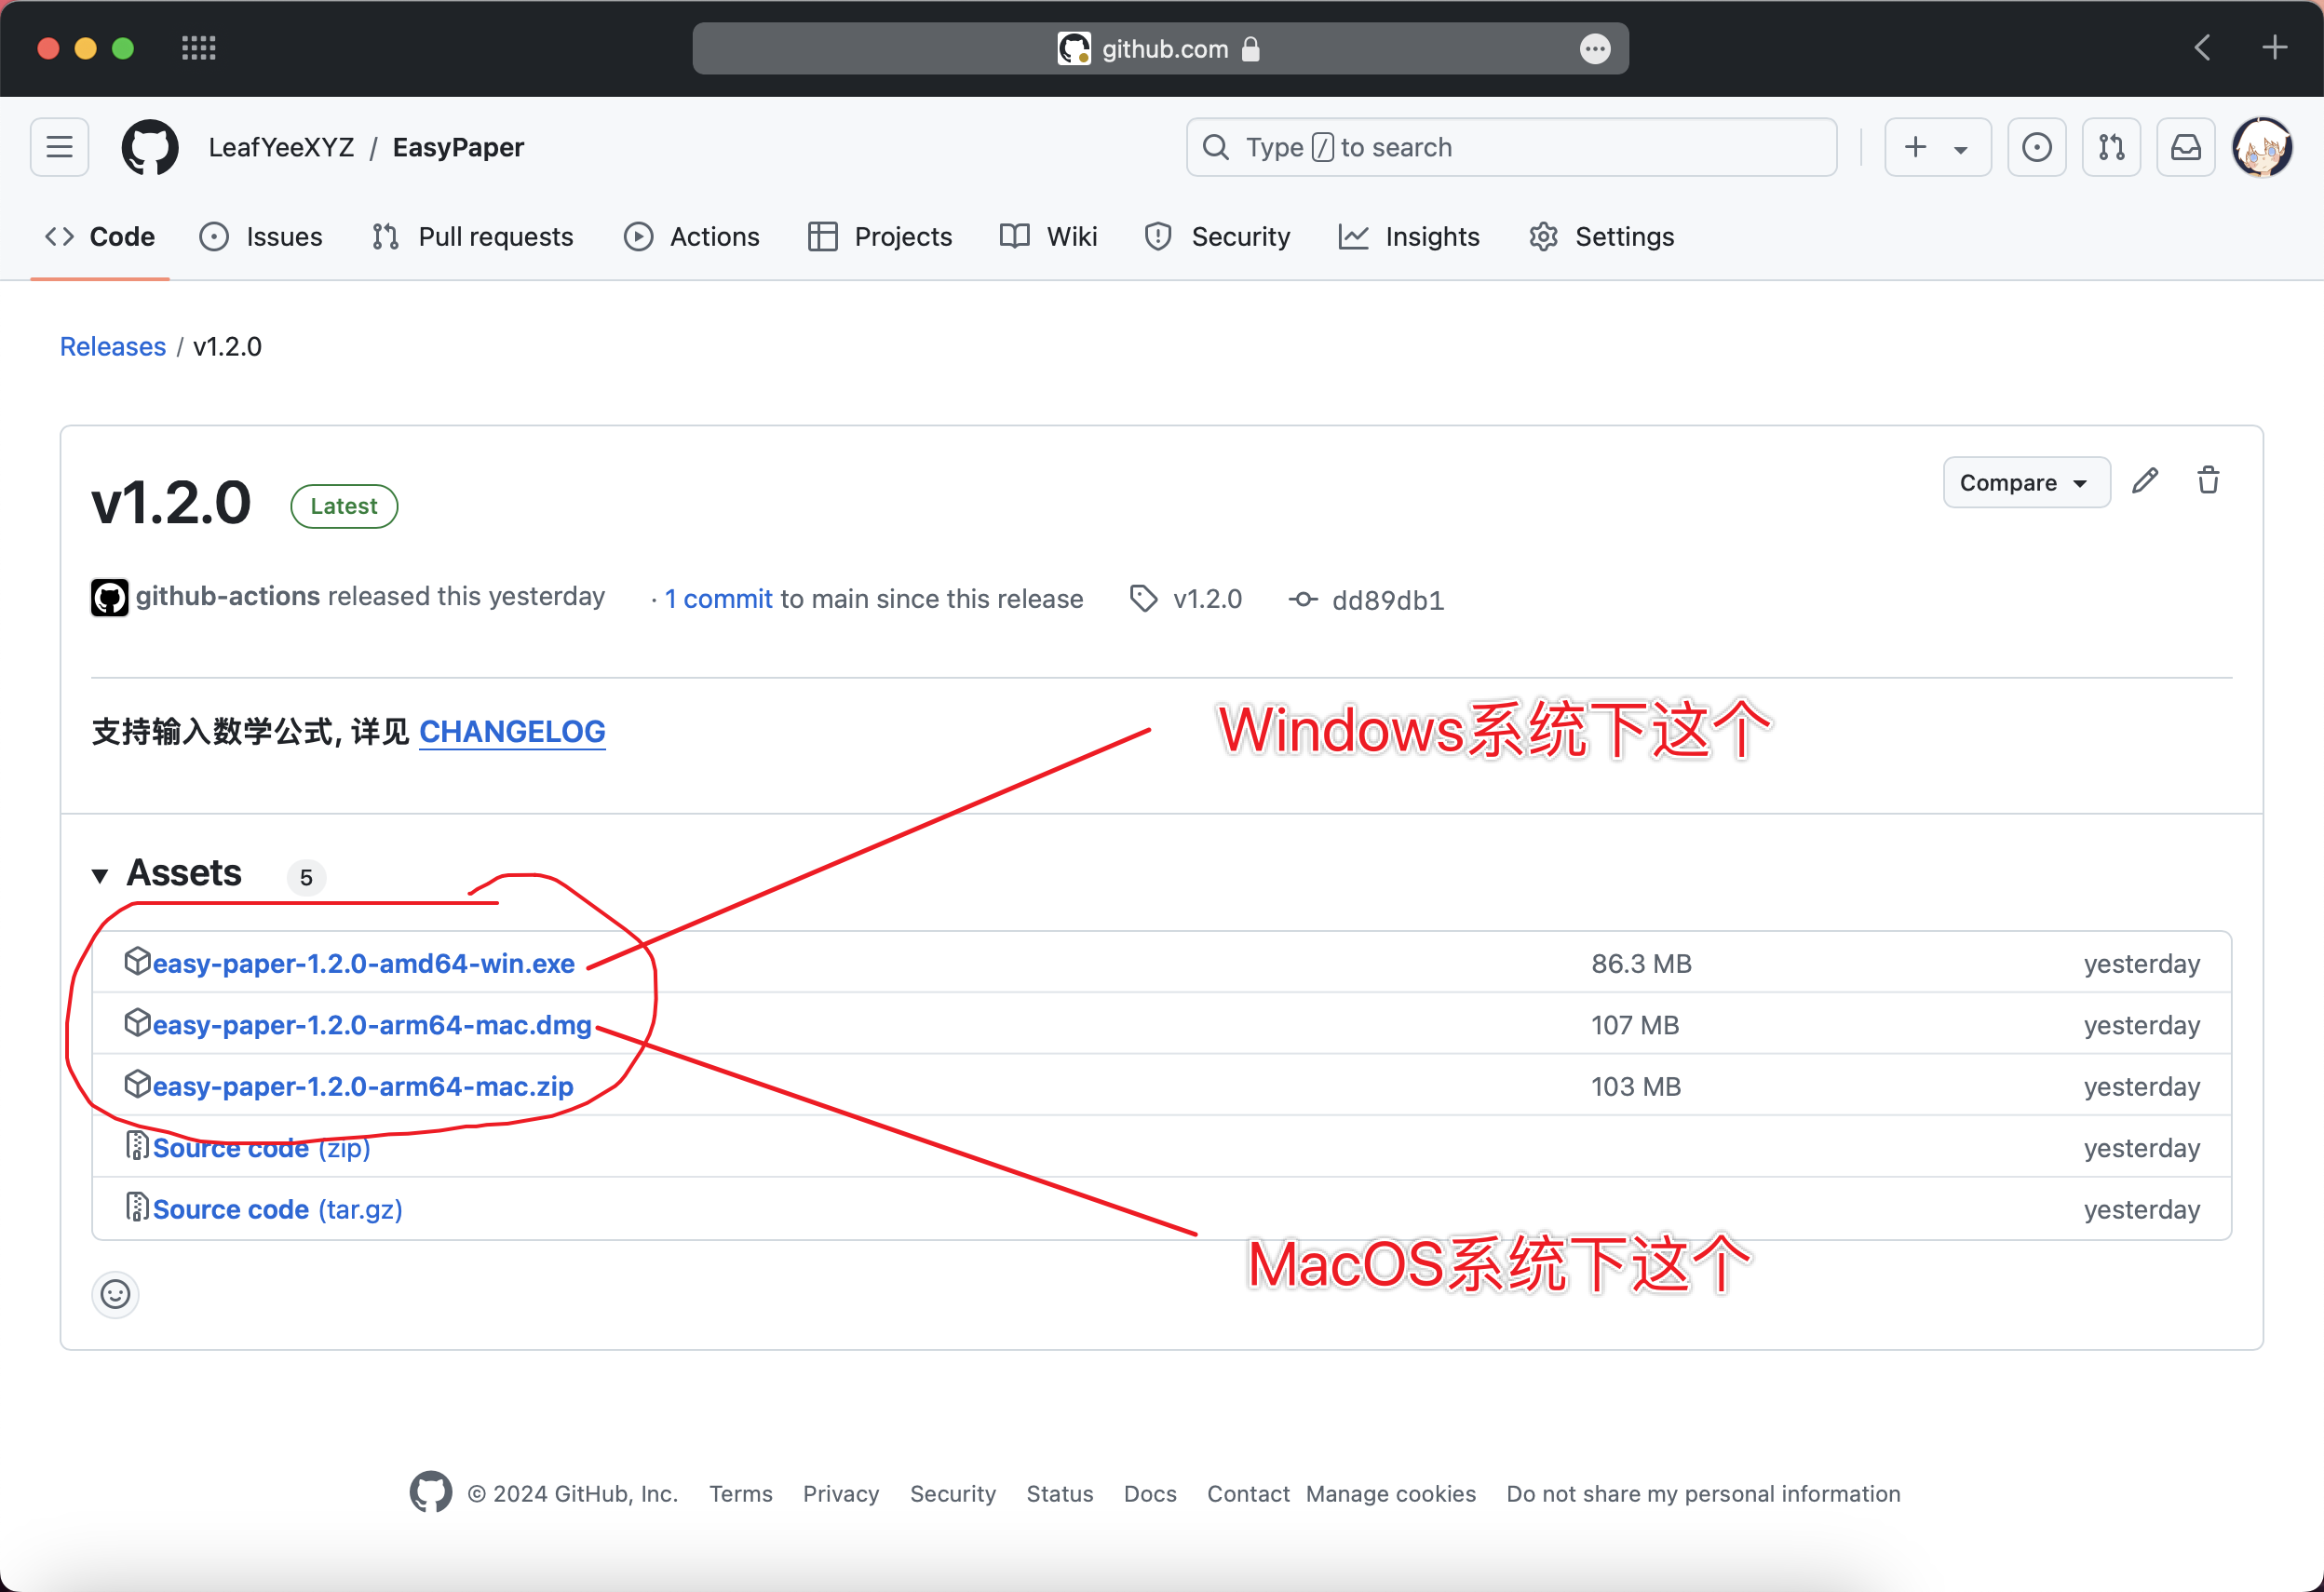
Task: Expand the create-new dropdown caret
Action: (x=1961, y=149)
